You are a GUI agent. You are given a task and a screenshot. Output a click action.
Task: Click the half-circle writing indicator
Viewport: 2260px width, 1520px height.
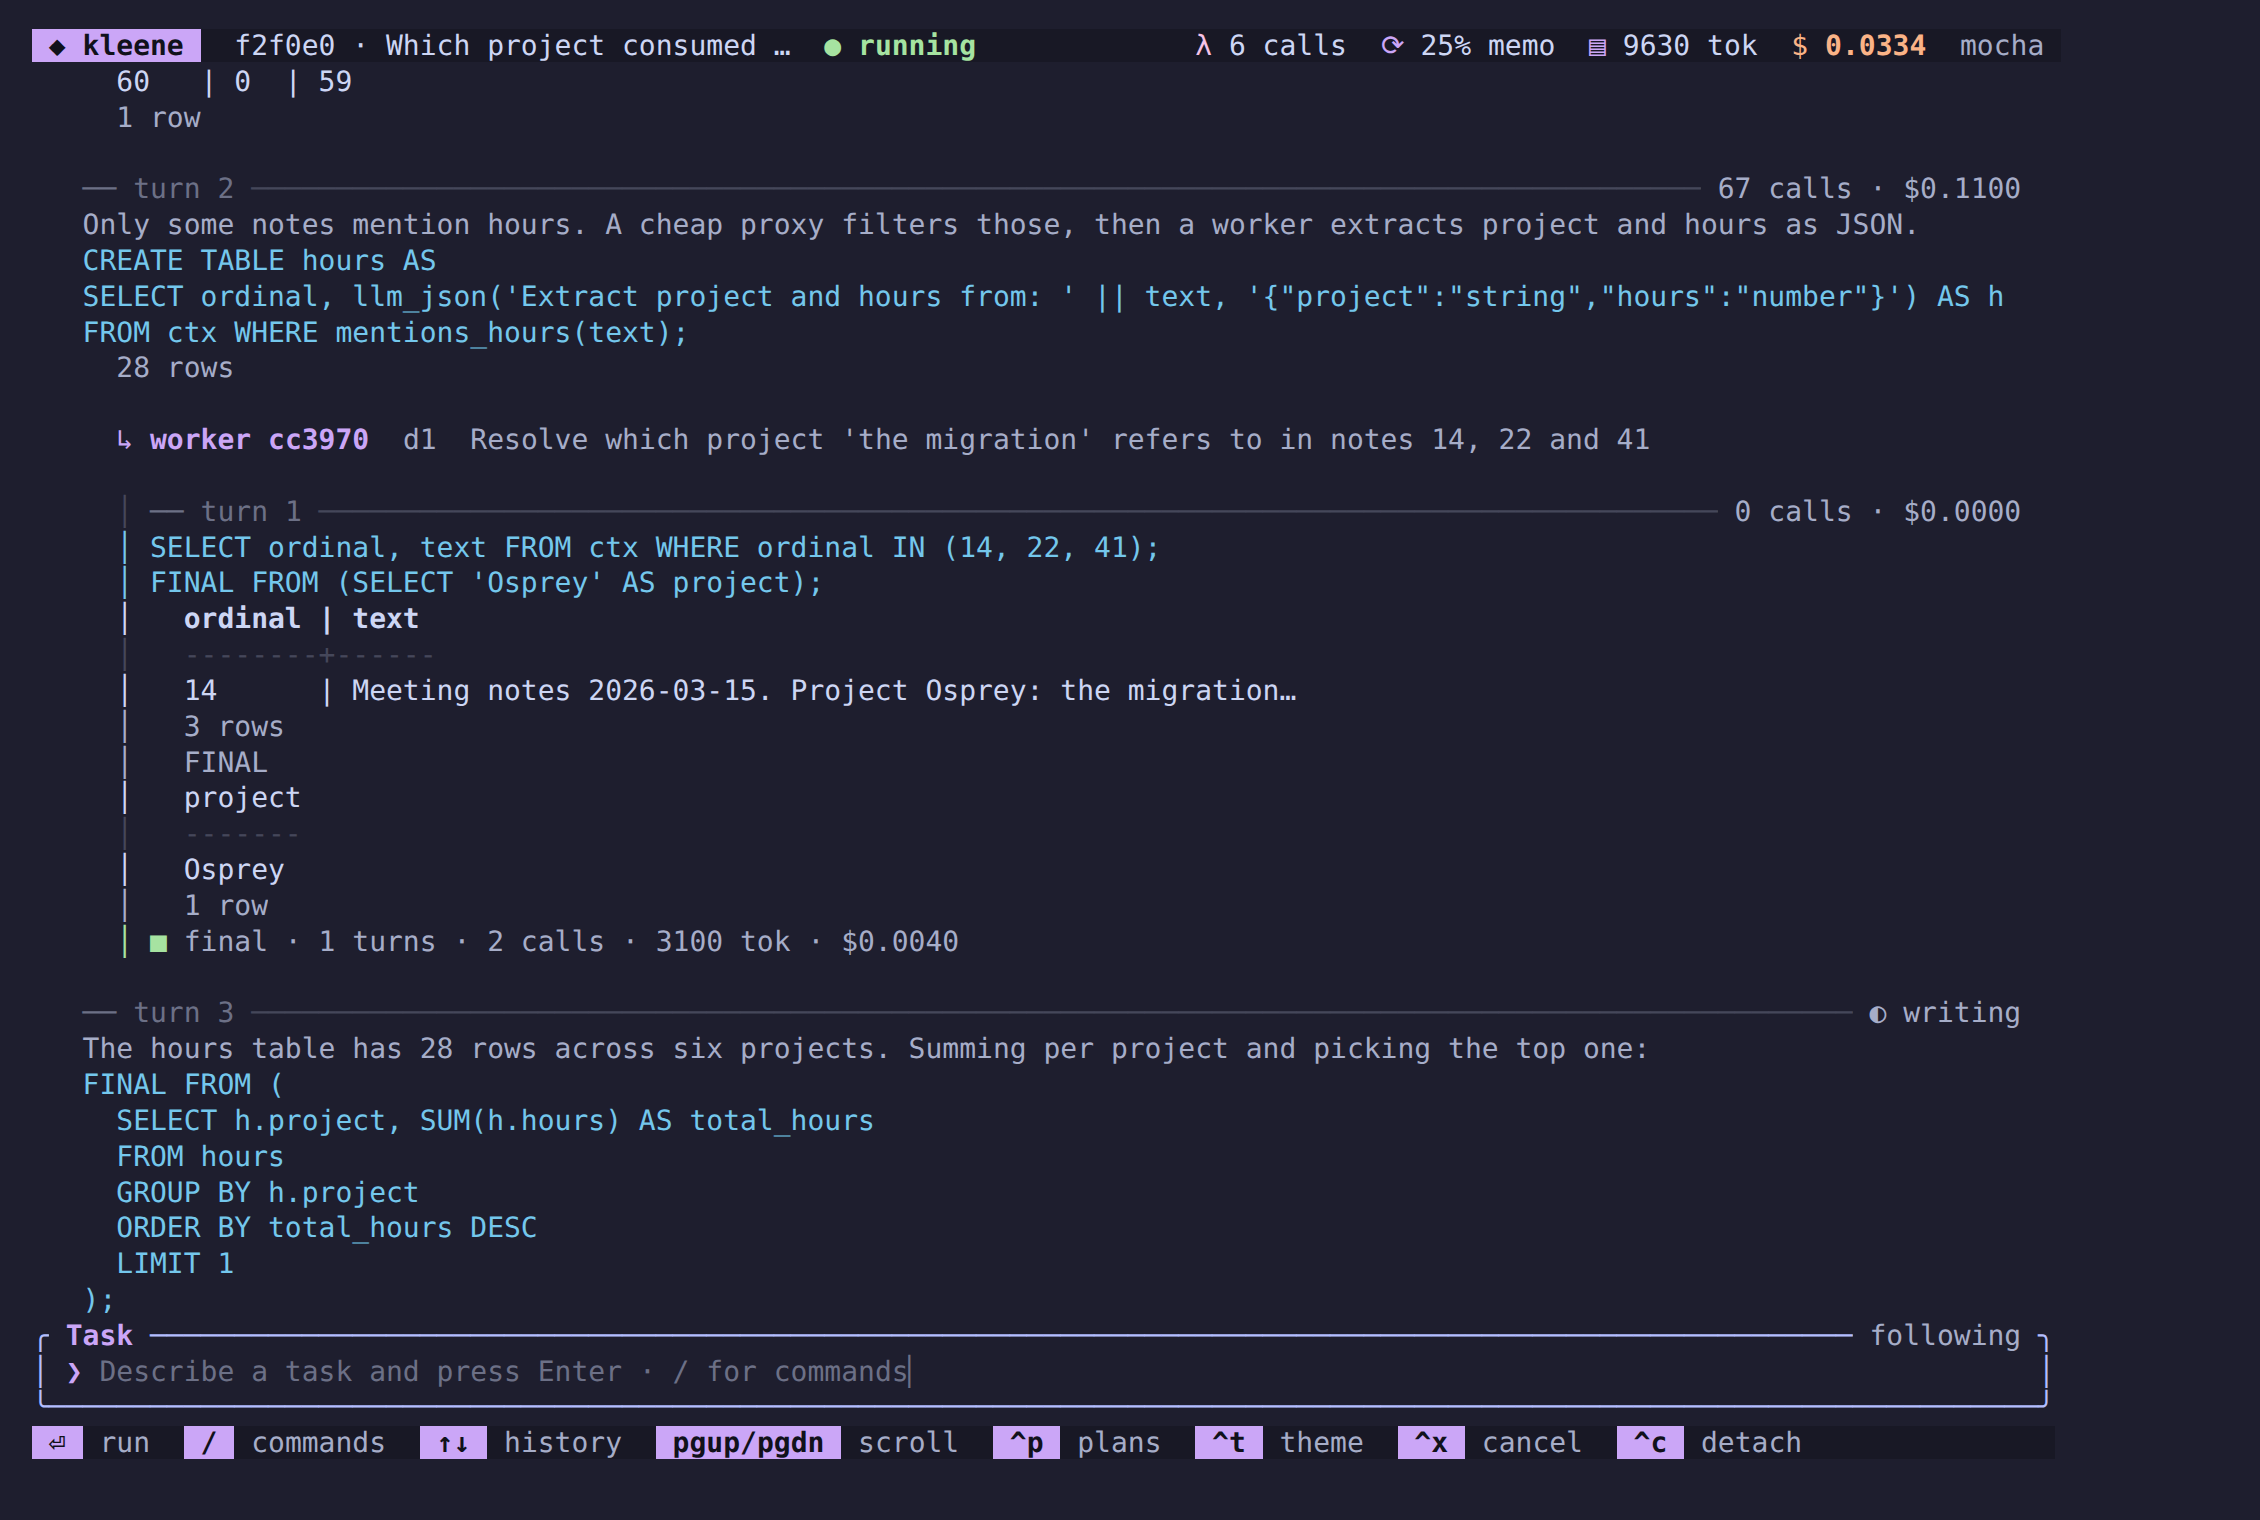point(1878,1014)
